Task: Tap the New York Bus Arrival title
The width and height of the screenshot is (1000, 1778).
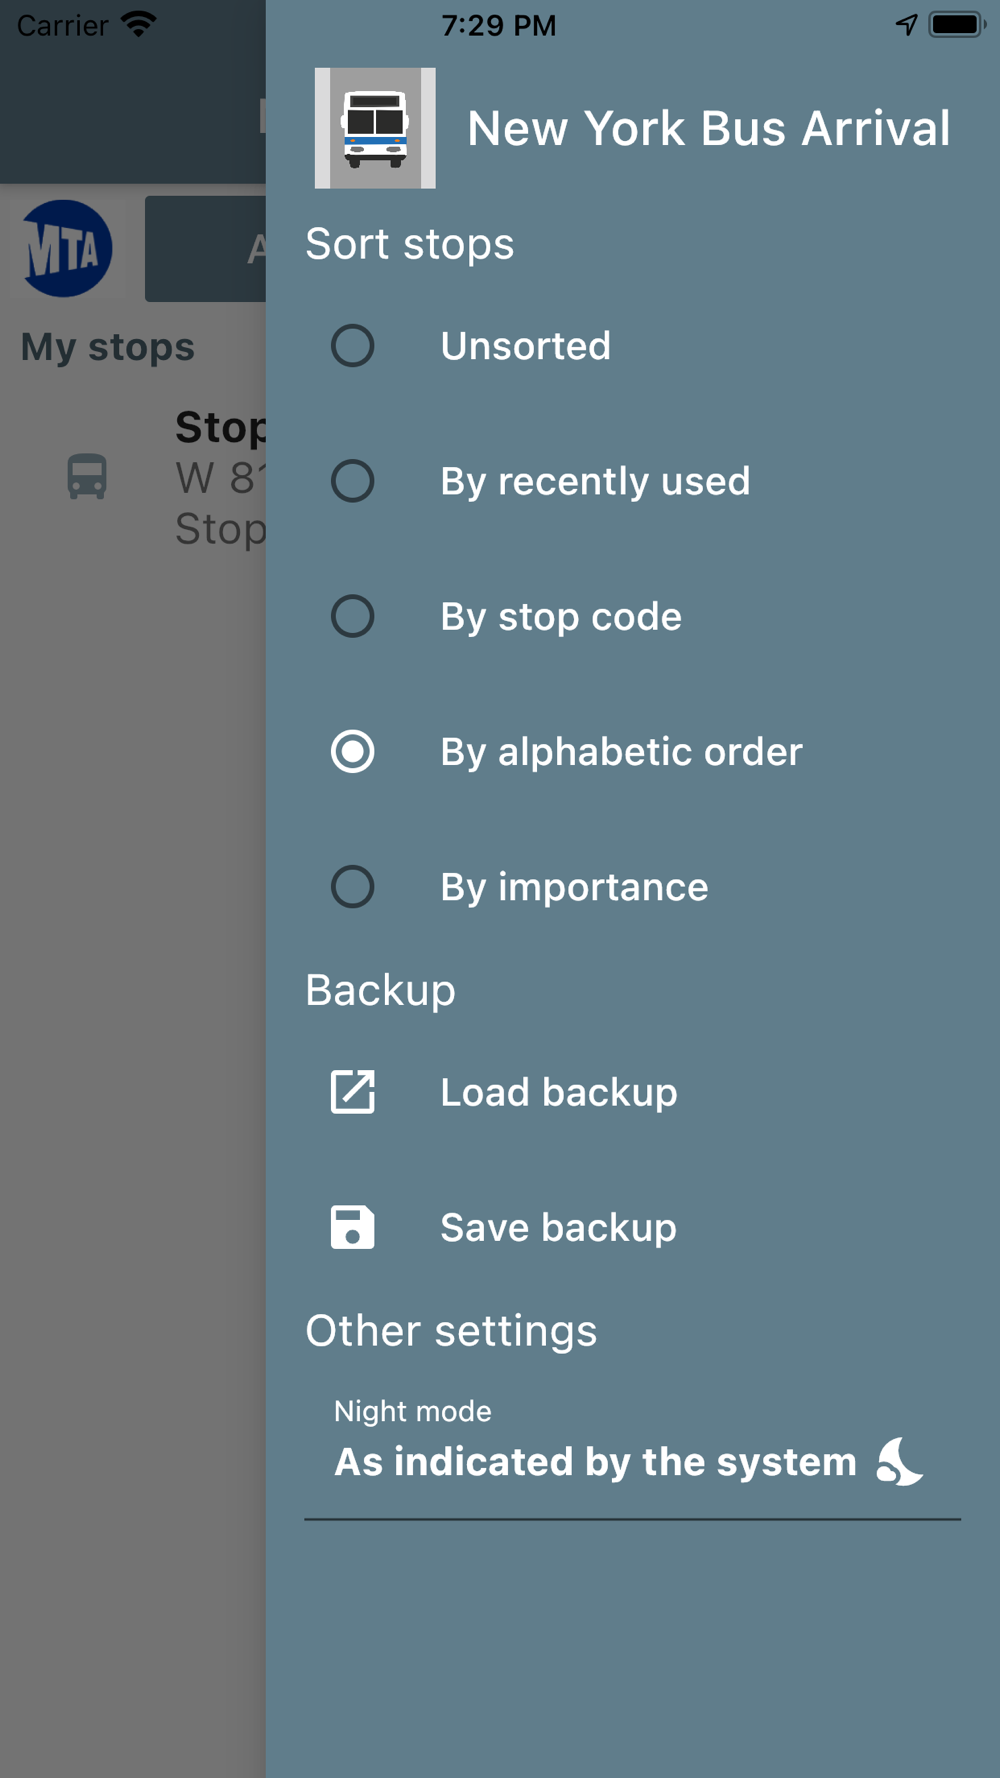Action: 708,129
